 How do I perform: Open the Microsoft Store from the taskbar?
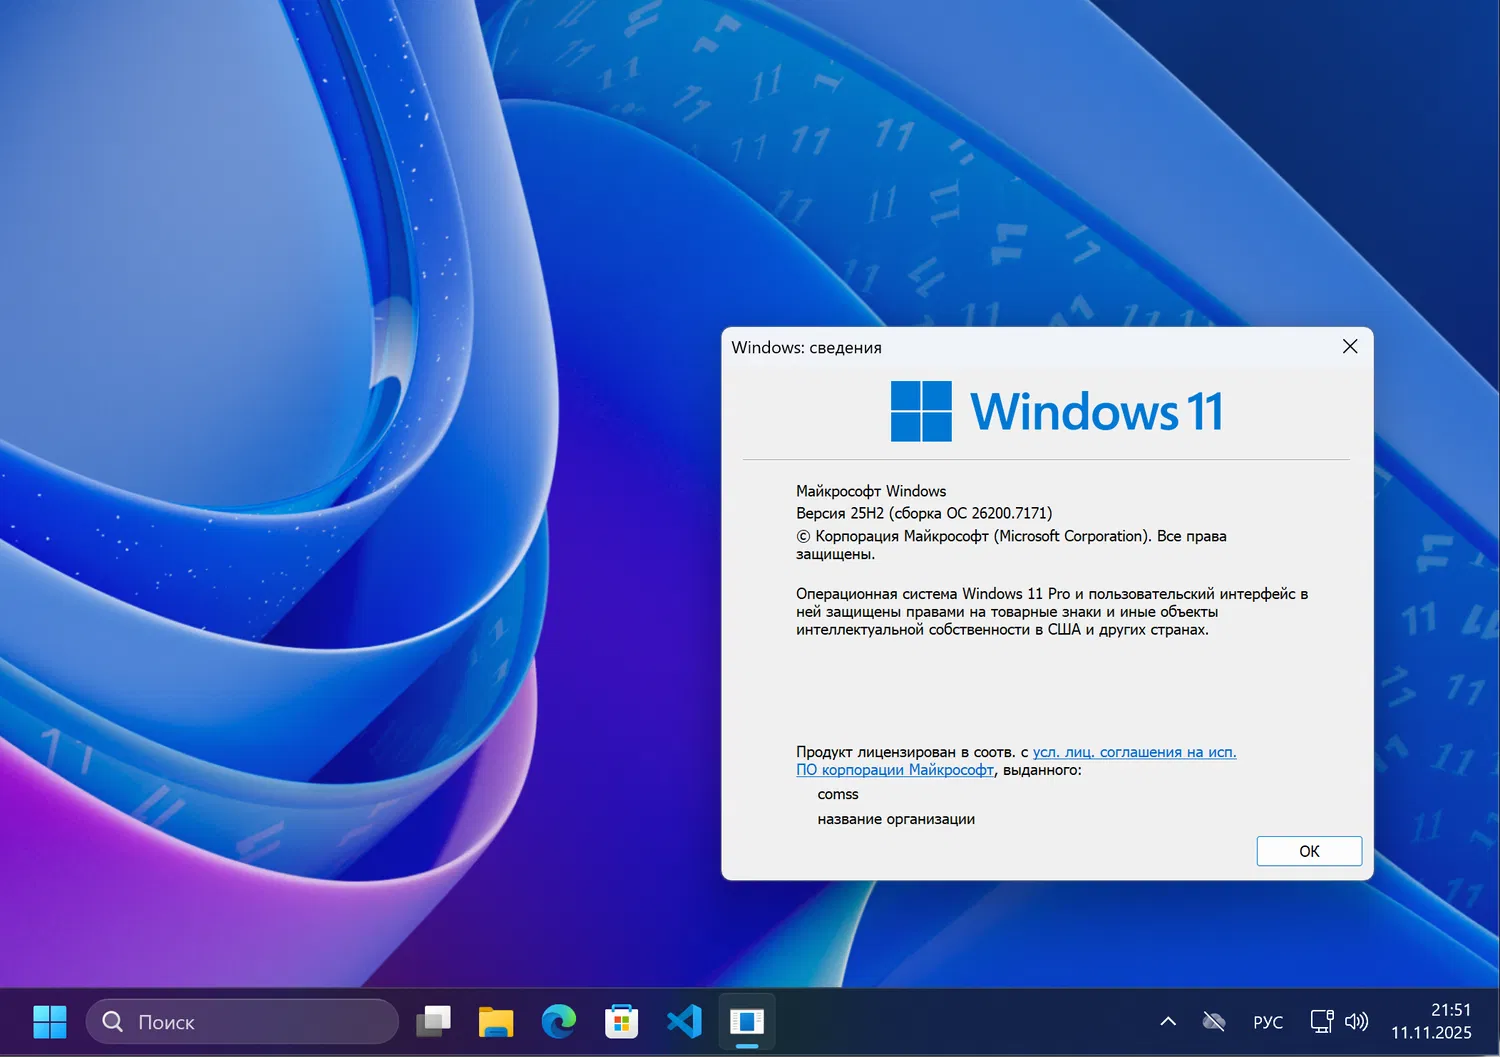click(x=621, y=1021)
